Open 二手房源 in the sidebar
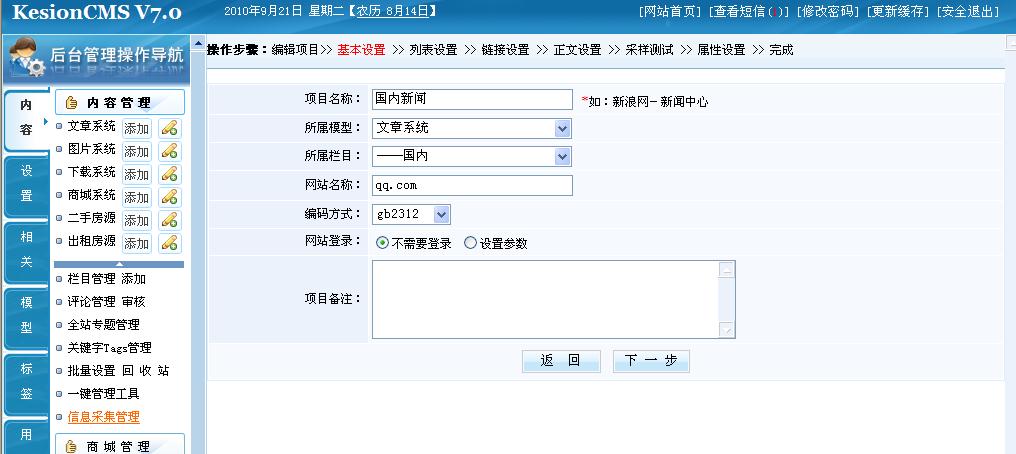The width and height of the screenshot is (1016, 454). tap(91, 218)
